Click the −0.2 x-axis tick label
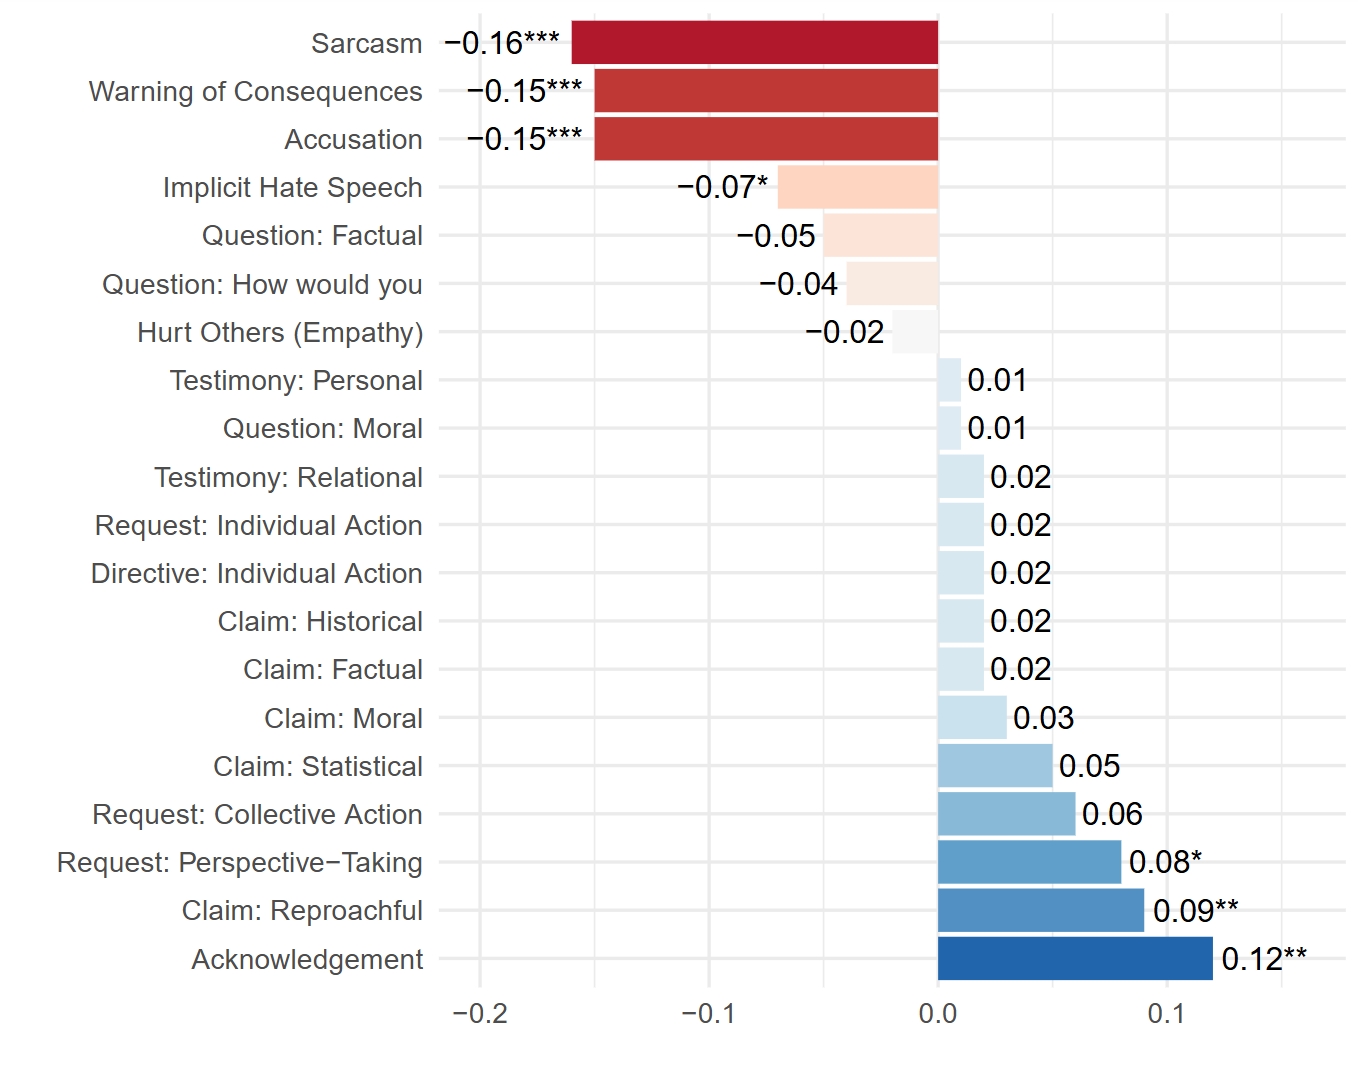 [480, 1014]
